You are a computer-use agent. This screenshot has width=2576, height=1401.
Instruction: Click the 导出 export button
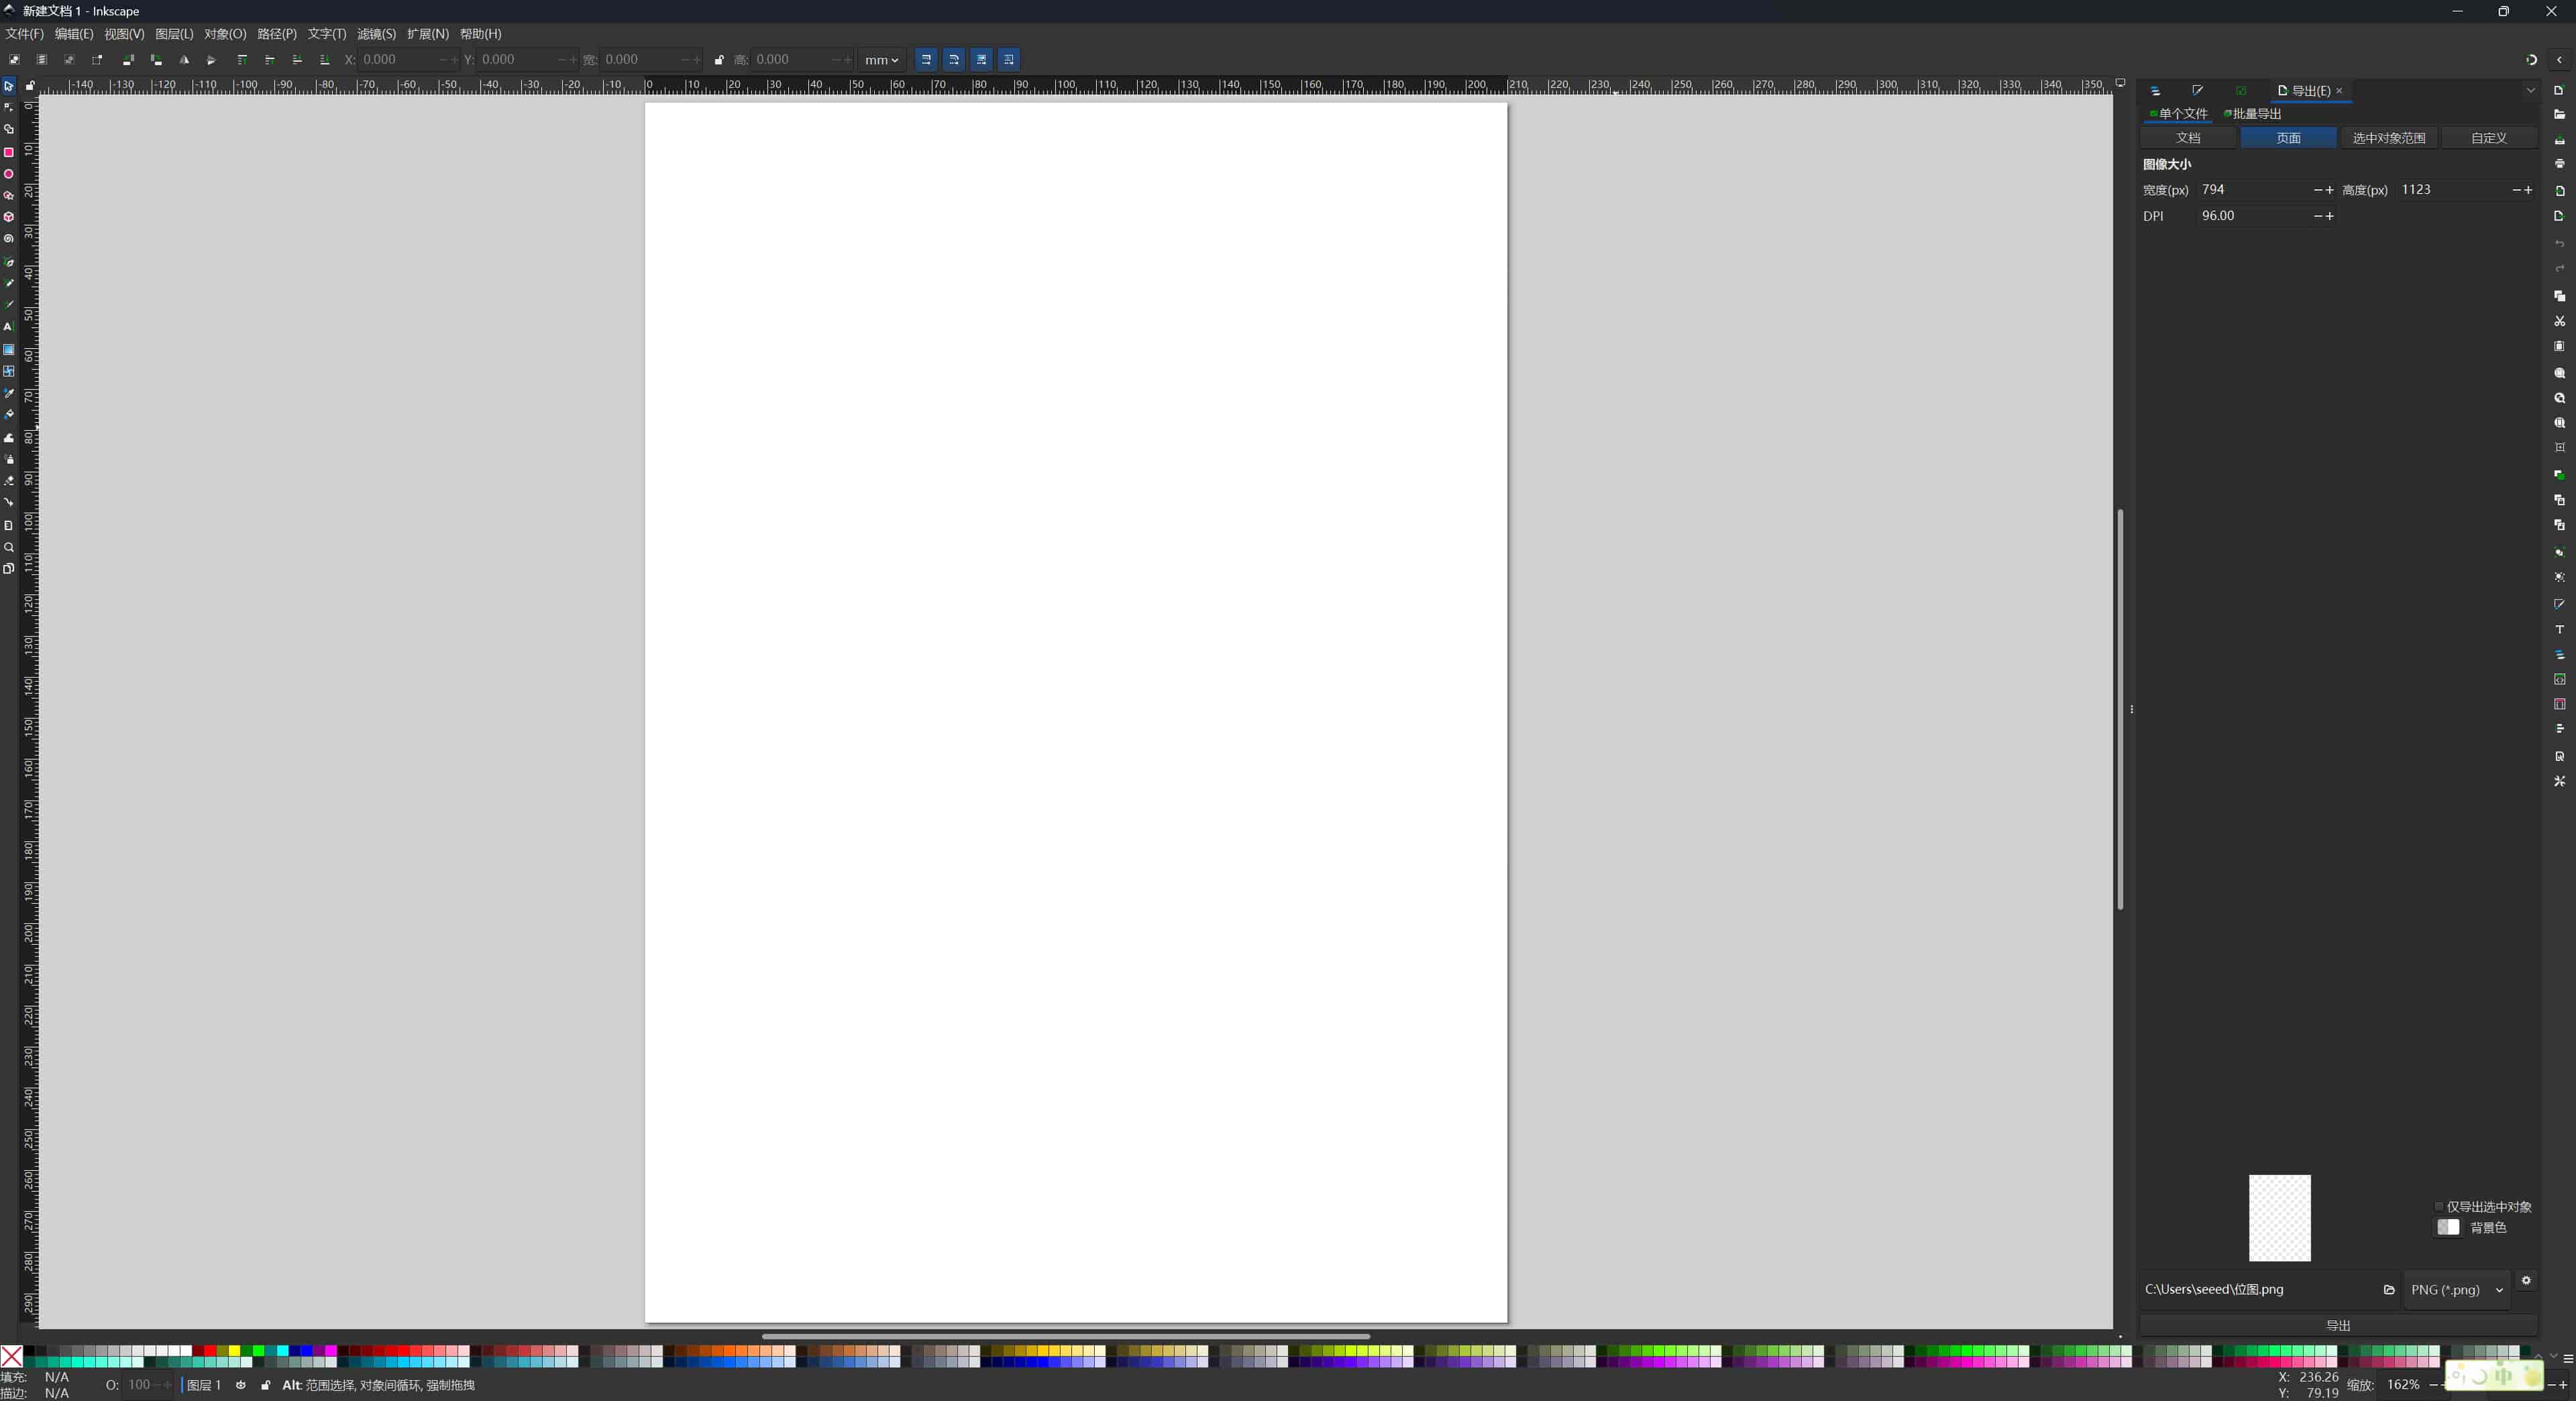click(2337, 1325)
